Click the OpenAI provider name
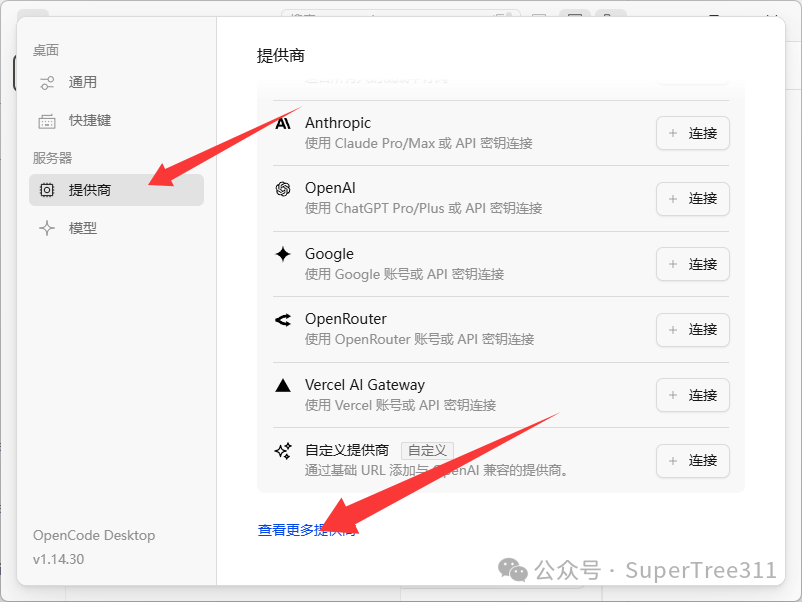802x602 pixels. (330, 188)
